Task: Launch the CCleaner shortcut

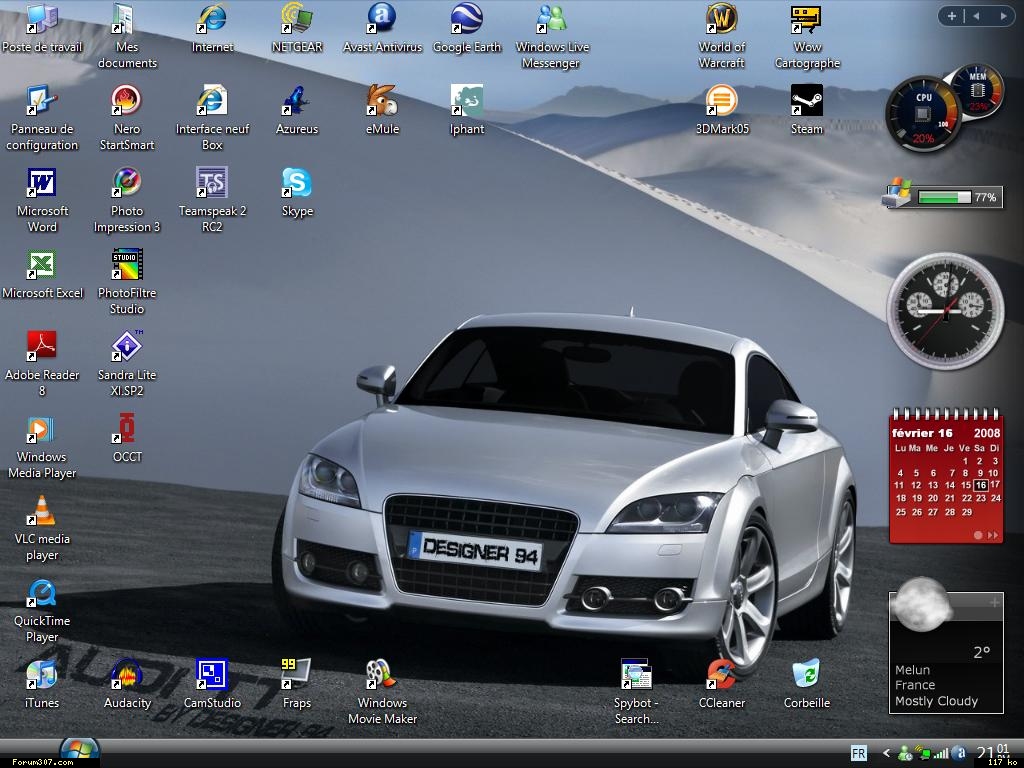Action: click(722, 675)
